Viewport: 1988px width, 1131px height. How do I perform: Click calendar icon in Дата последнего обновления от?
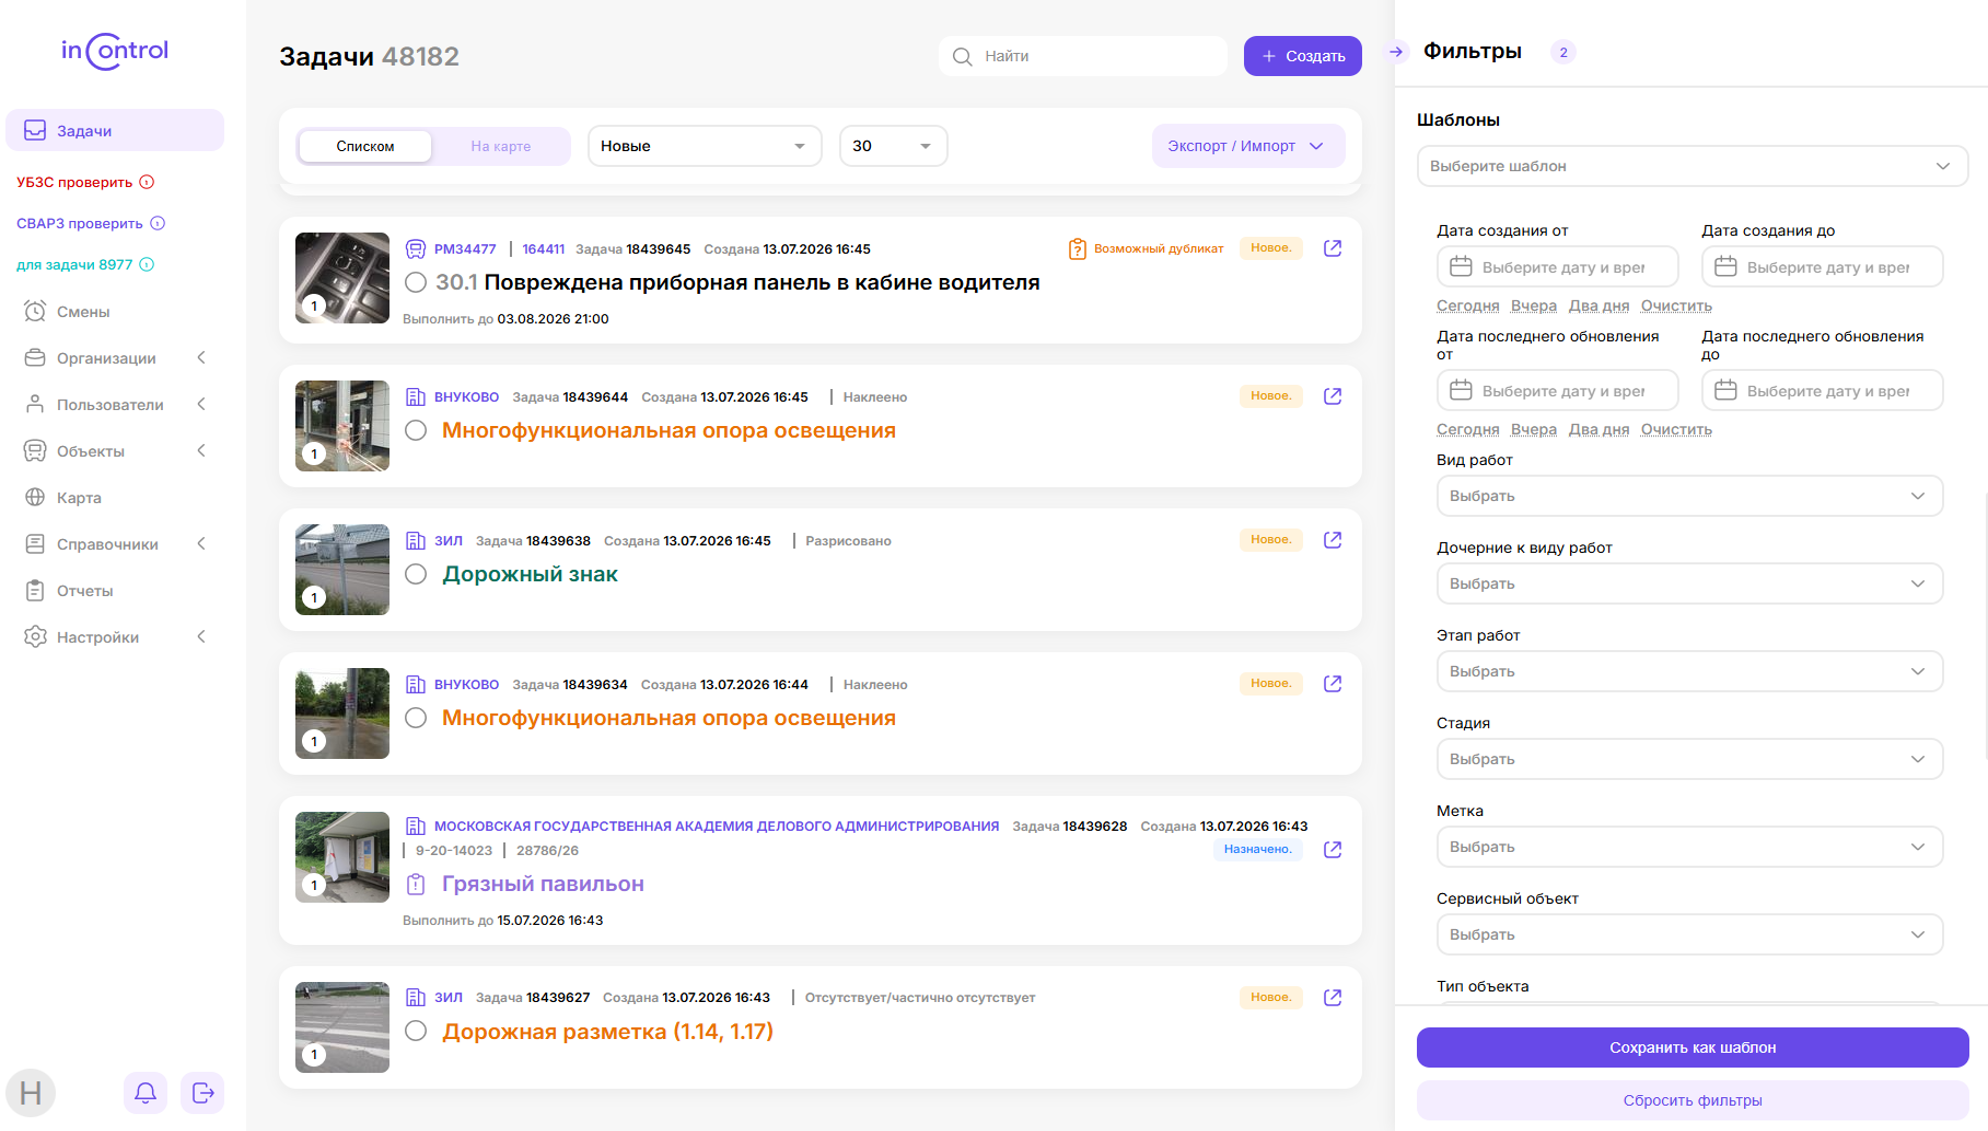pos(1461,390)
